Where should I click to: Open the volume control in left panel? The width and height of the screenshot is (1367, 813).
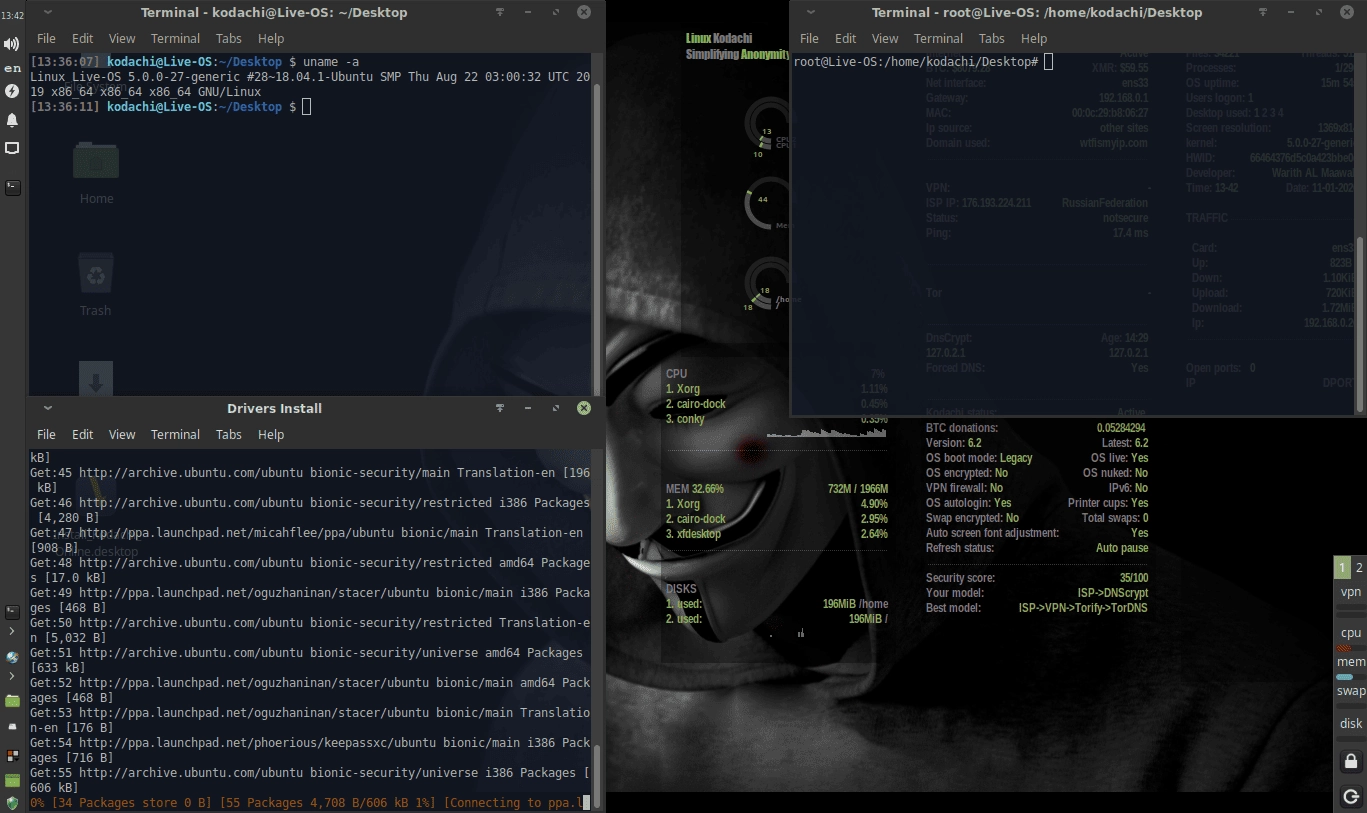(12, 44)
